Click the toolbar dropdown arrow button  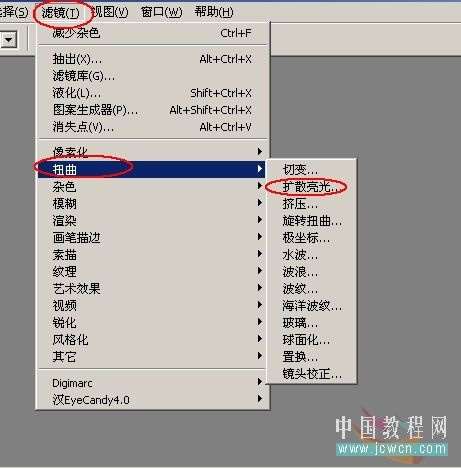[8, 40]
